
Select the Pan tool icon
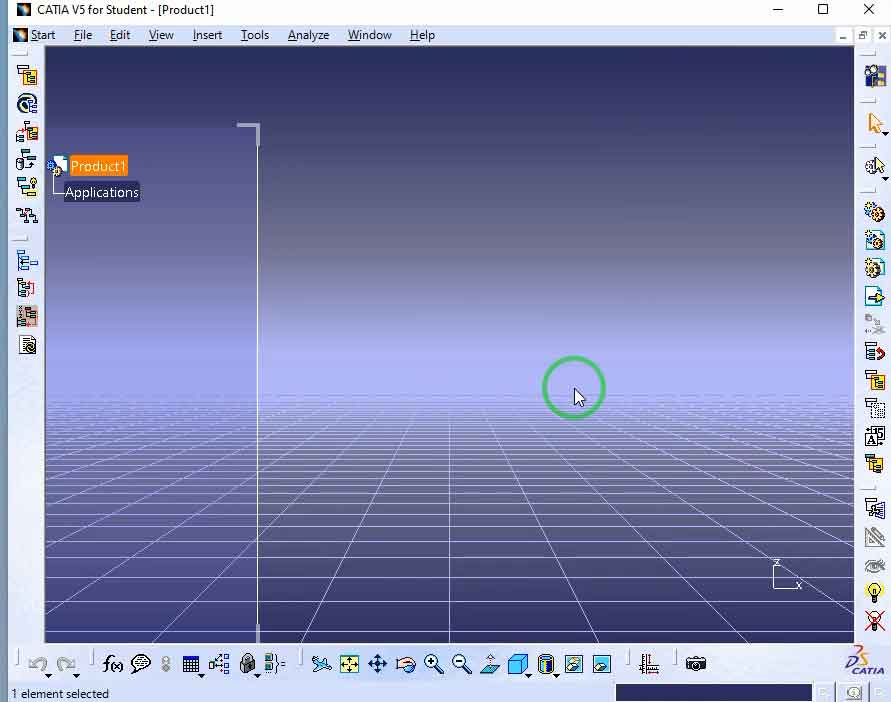377,664
